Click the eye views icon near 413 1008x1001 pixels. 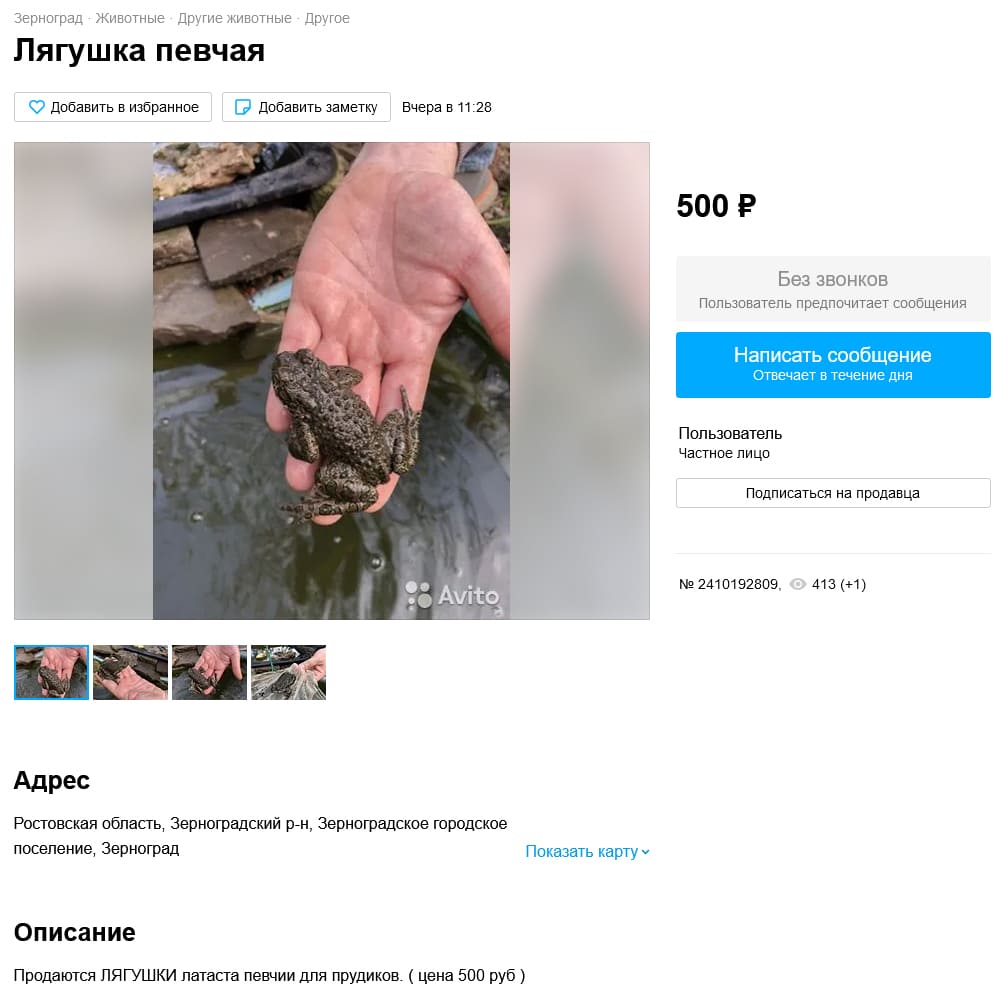click(x=797, y=584)
